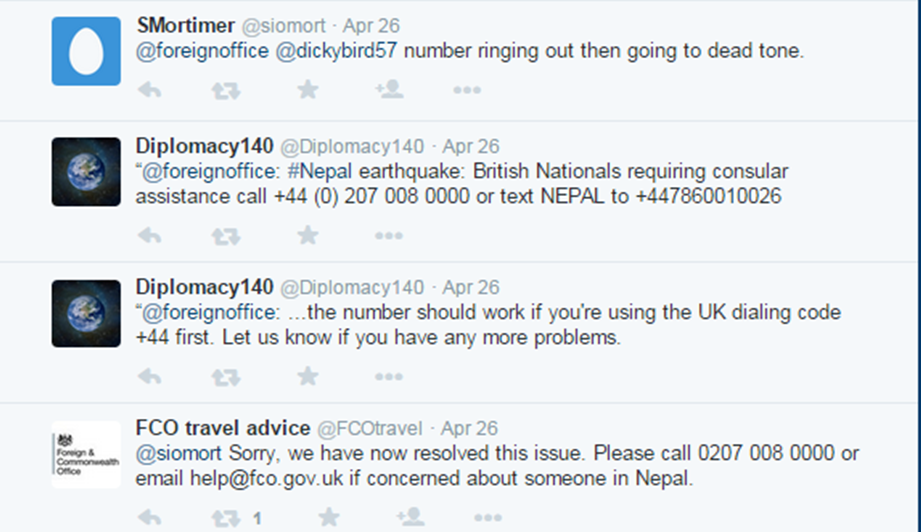Reply to SMortimer's dead tone tweet
The width and height of the screenshot is (921, 532).
149,91
